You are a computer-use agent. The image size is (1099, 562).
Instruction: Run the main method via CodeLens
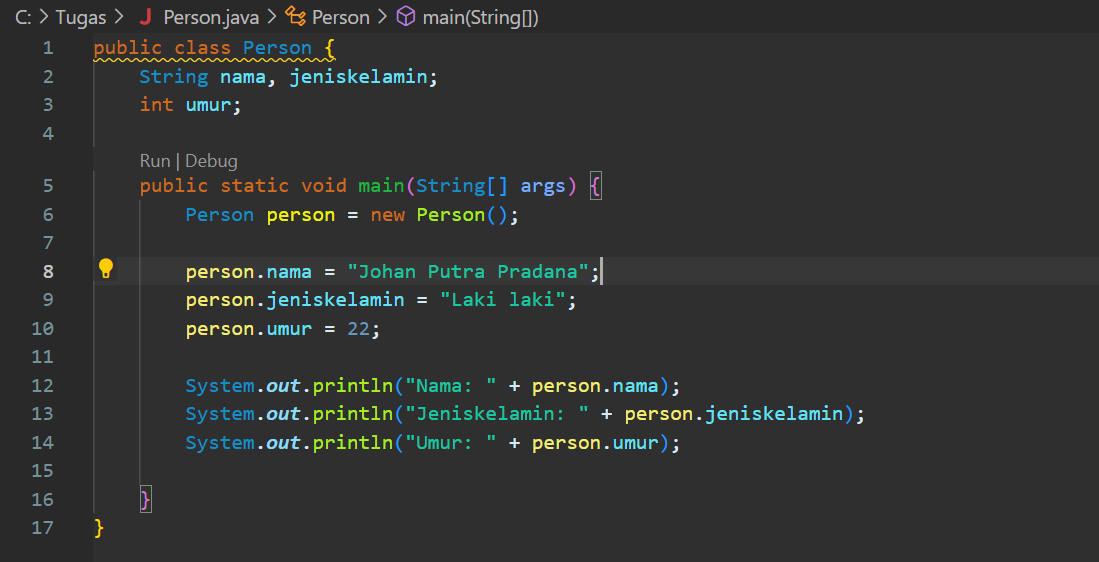155,161
